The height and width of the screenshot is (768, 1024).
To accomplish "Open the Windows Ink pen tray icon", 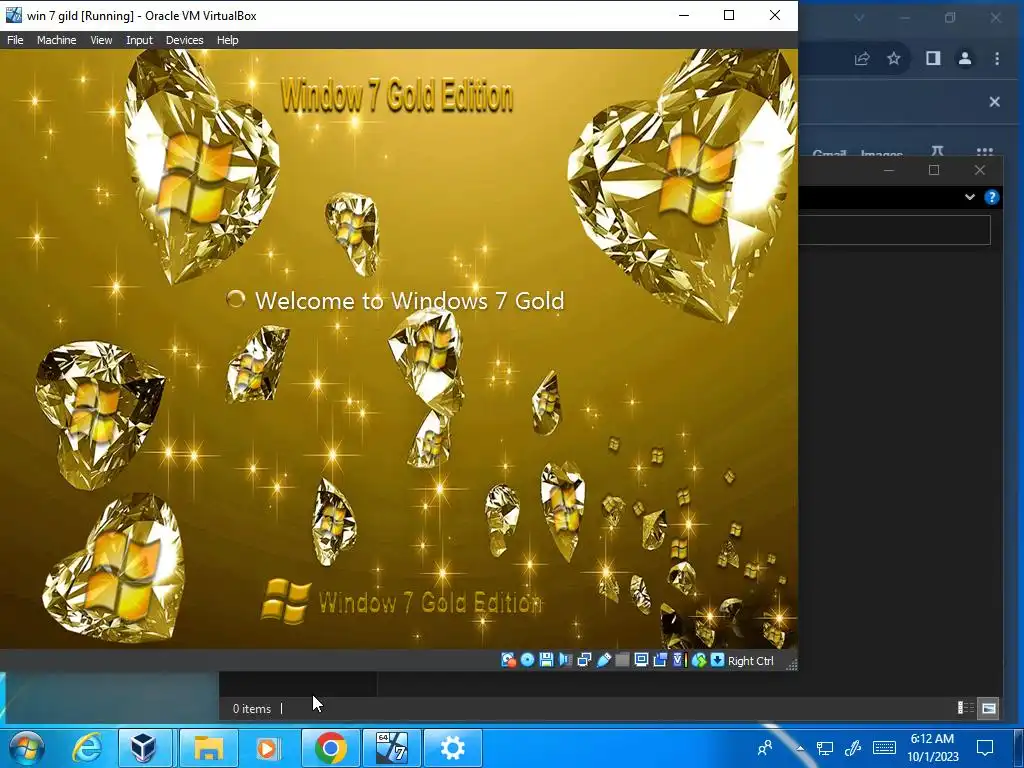I will point(853,747).
